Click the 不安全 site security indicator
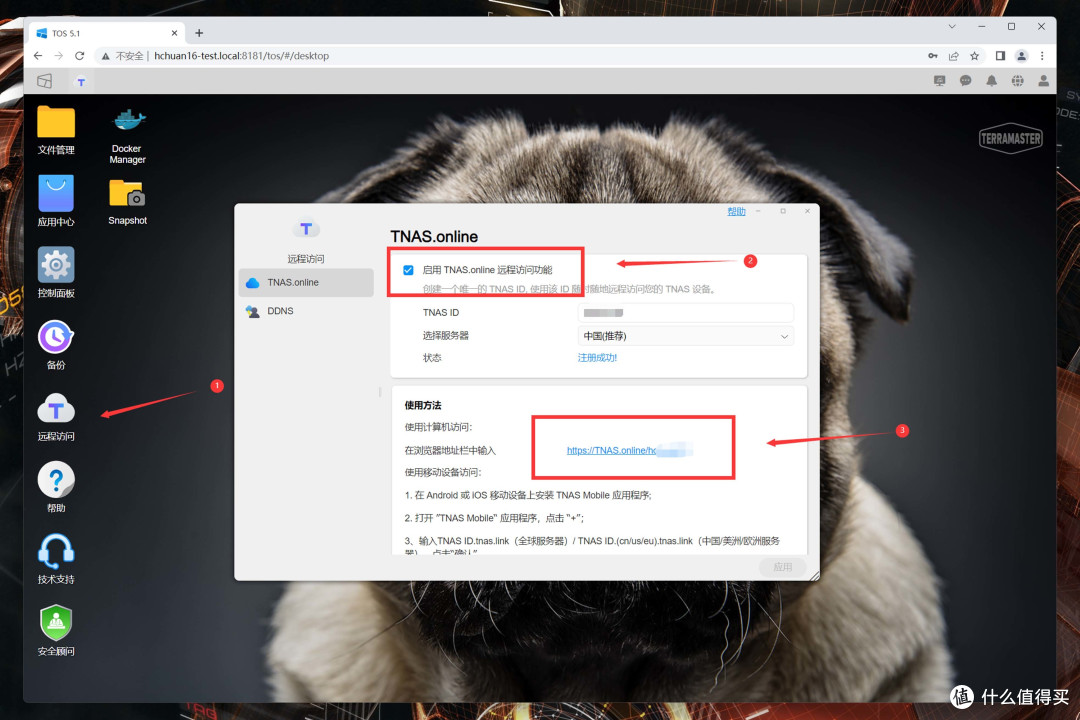Viewport: 1080px width, 720px height. [x=123, y=56]
